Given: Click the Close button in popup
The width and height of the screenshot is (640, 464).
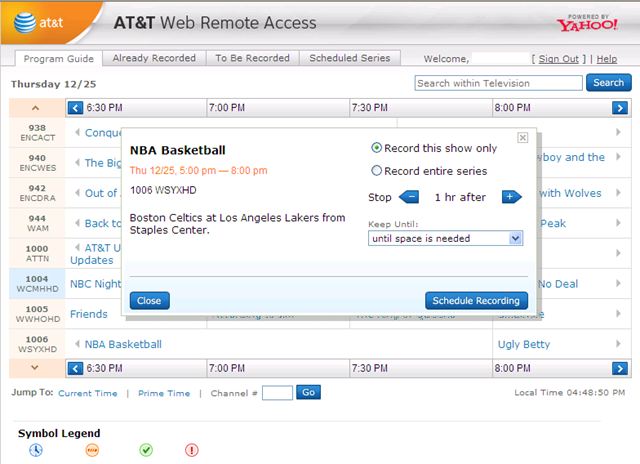Looking at the screenshot, I should (149, 301).
